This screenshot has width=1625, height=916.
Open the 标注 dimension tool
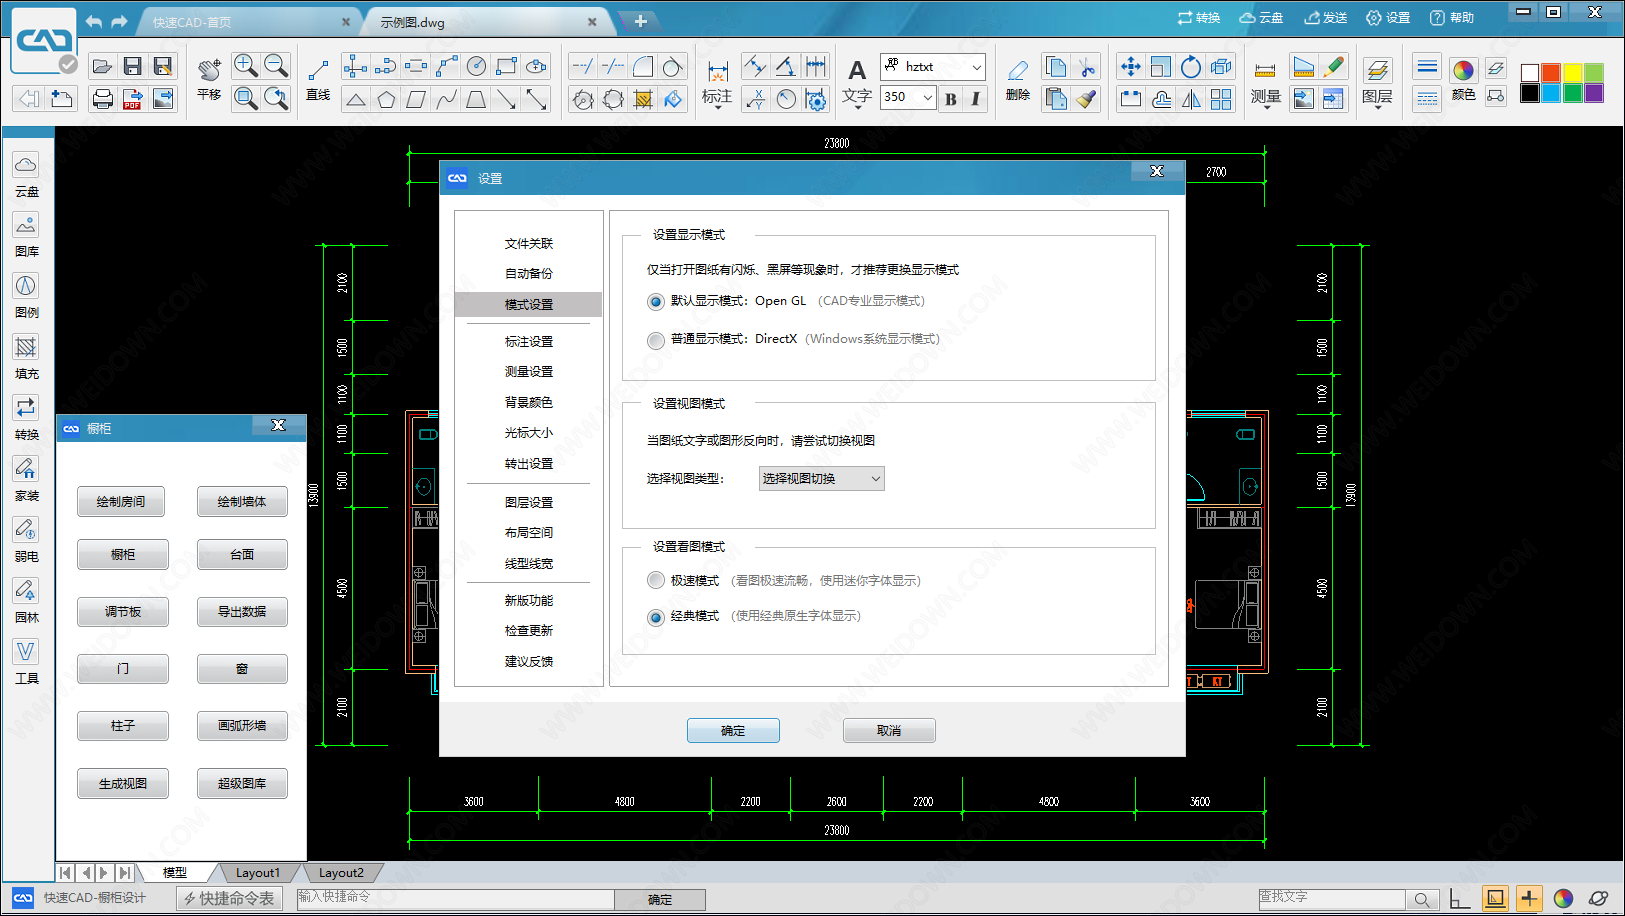[717, 83]
